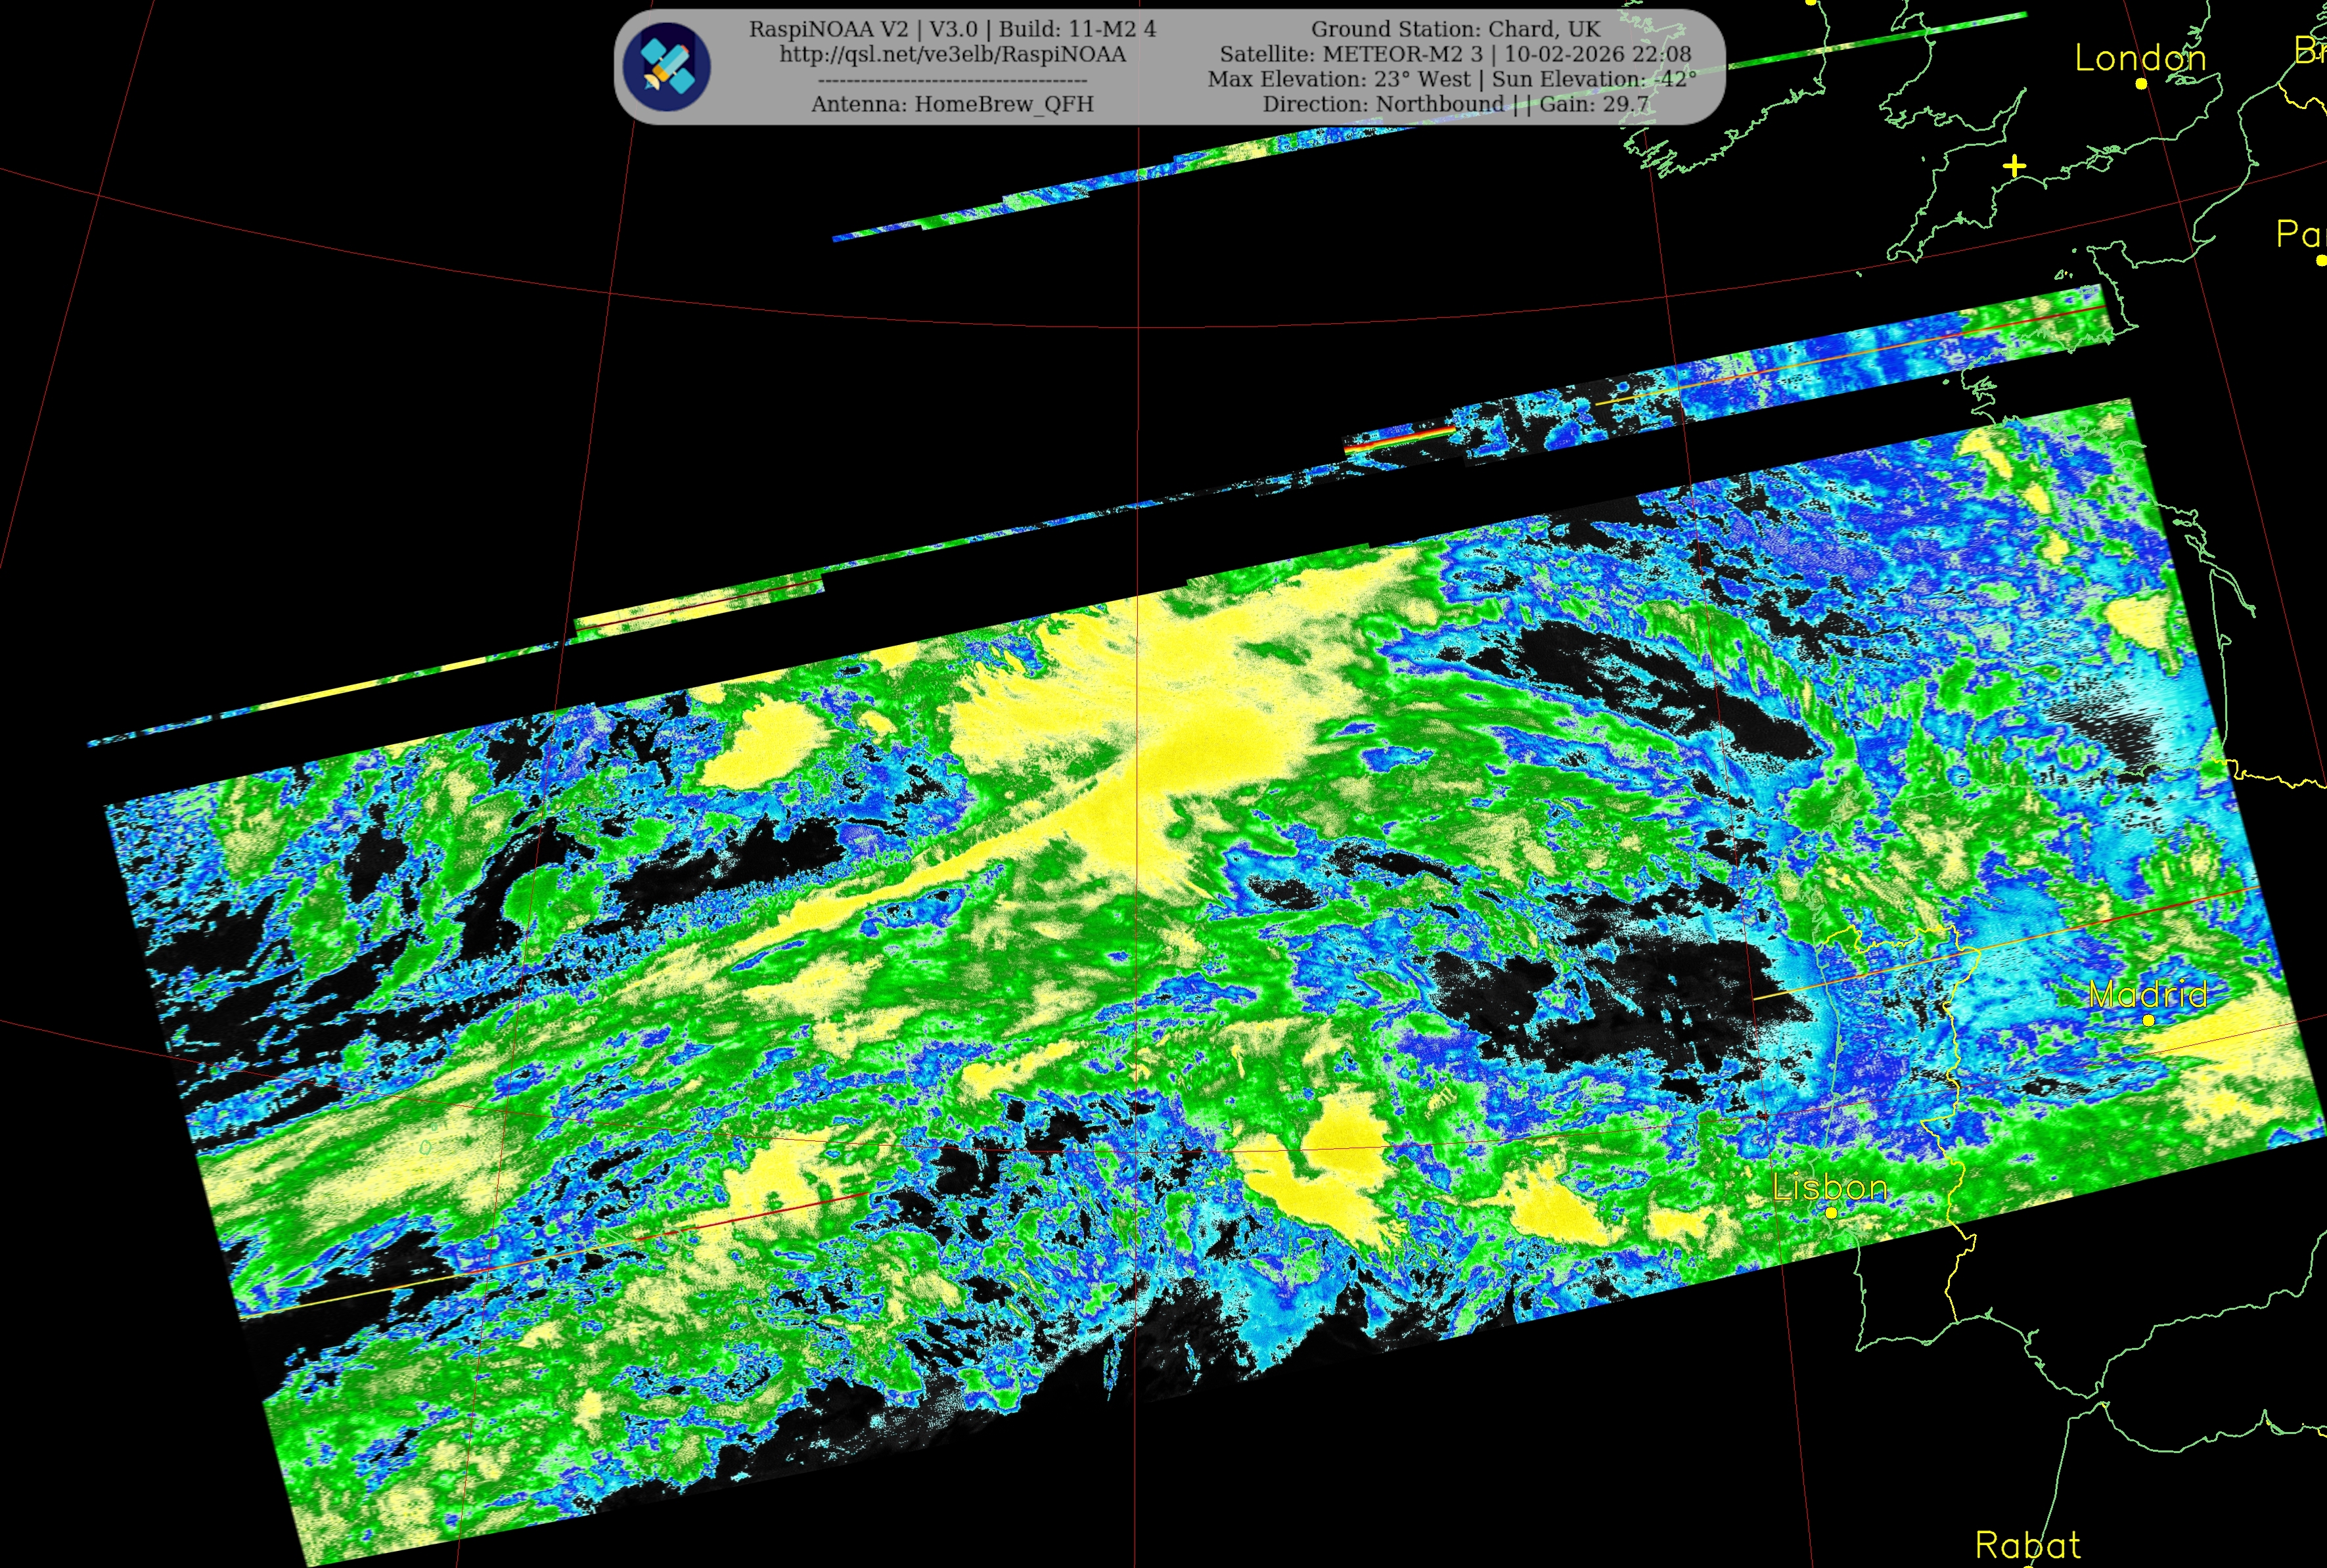2327x1568 pixels.
Task: Click the London city marker dot
Action: (x=2141, y=84)
